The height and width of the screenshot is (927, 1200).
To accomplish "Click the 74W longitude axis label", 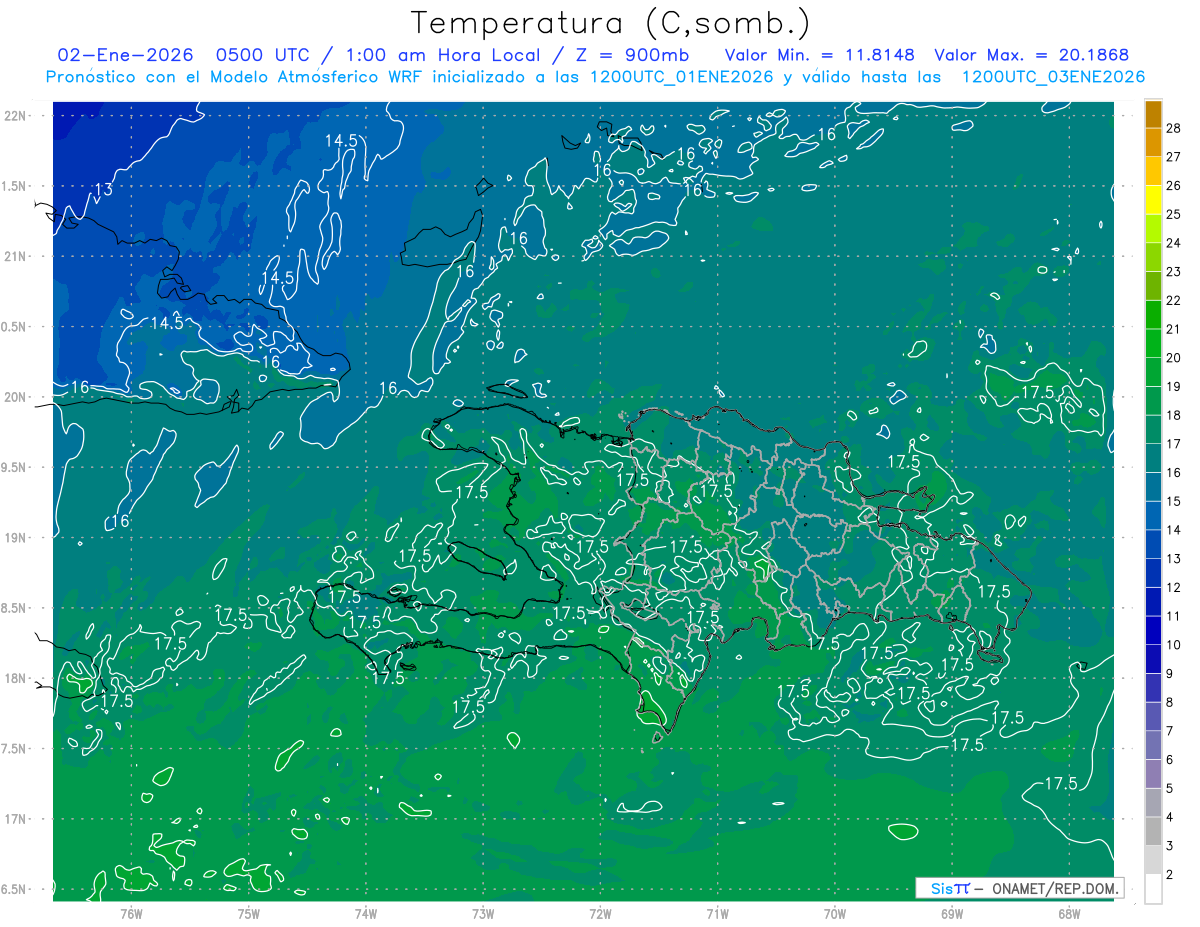I will pos(366,913).
